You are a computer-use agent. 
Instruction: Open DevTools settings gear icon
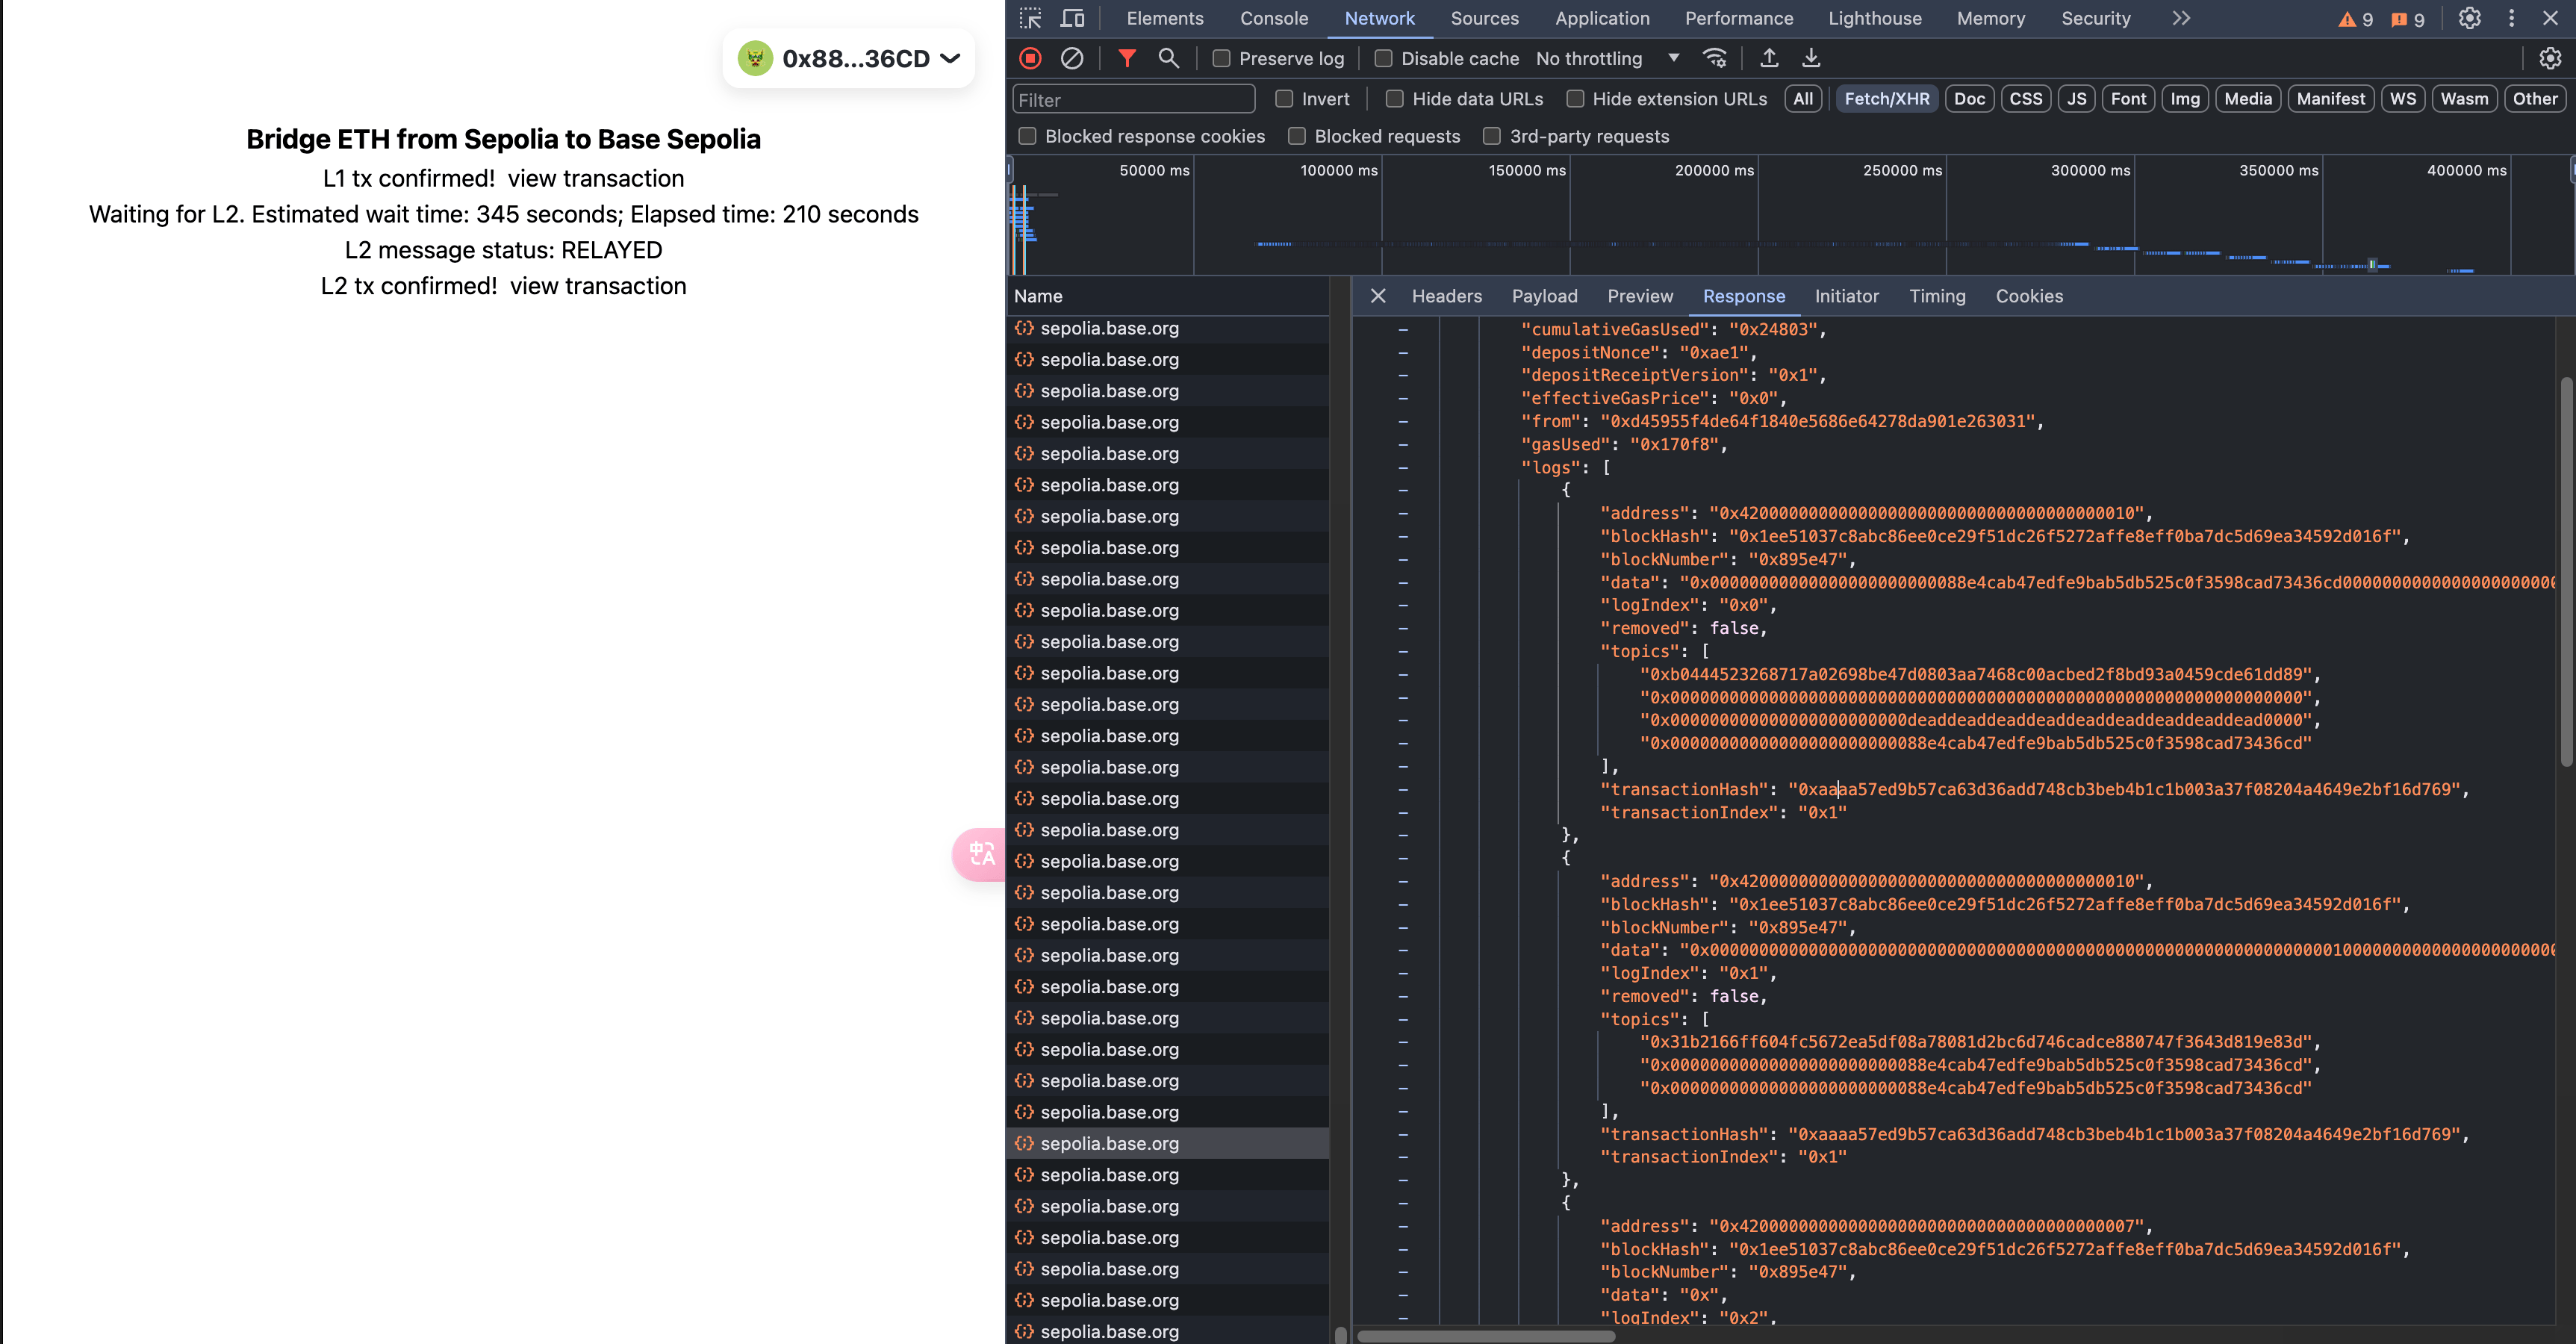pyautogui.click(x=2470, y=18)
